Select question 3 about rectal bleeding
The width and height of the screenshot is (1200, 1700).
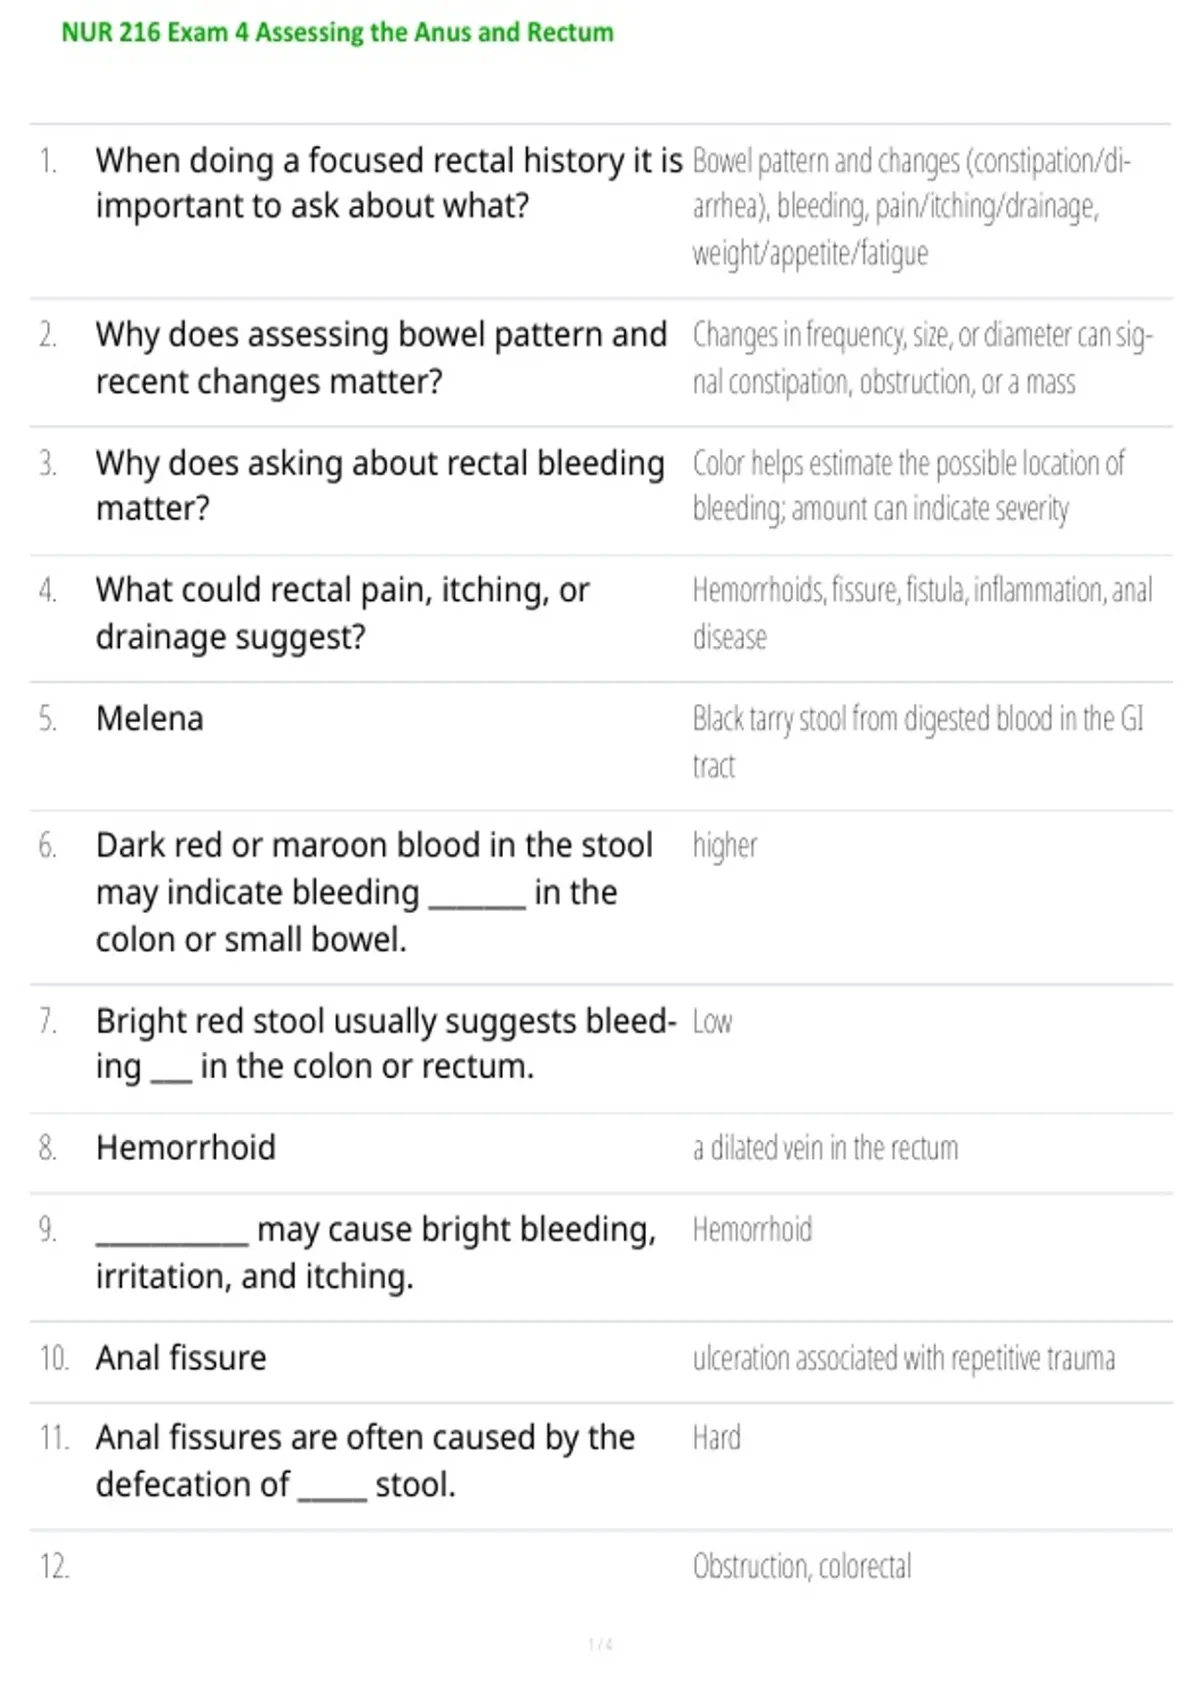[x=380, y=485]
